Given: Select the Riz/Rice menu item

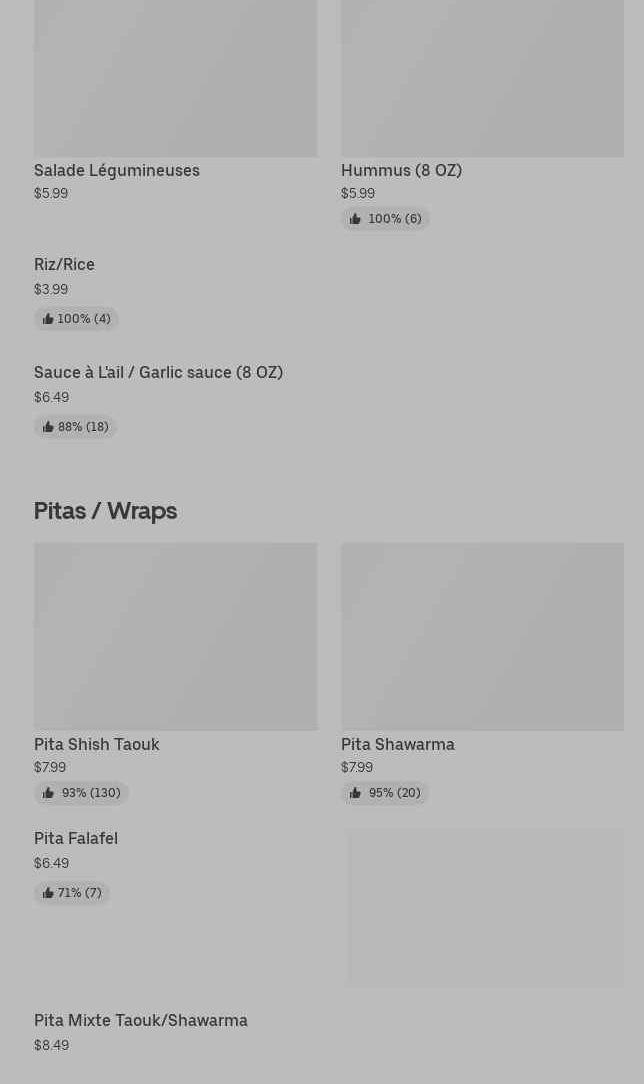Looking at the screenshot, I should pyautogui.click(x=64, y=264).
